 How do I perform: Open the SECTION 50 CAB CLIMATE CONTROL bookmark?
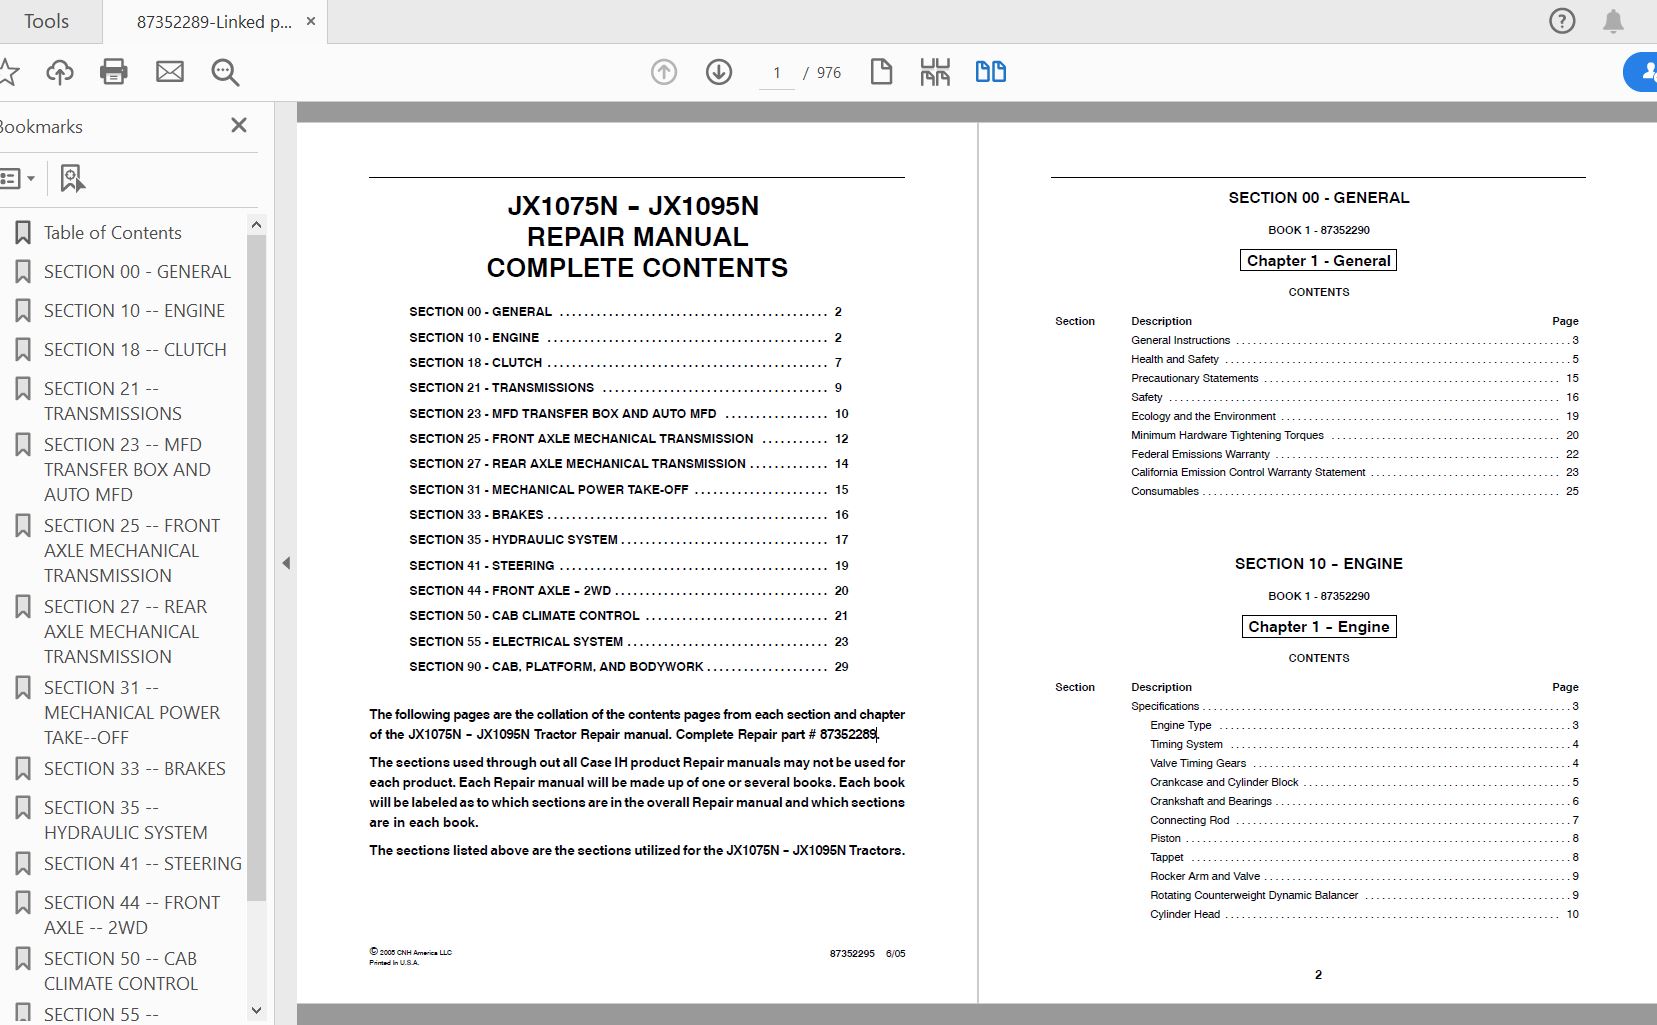pyautogui.click(x=121, y=971)
